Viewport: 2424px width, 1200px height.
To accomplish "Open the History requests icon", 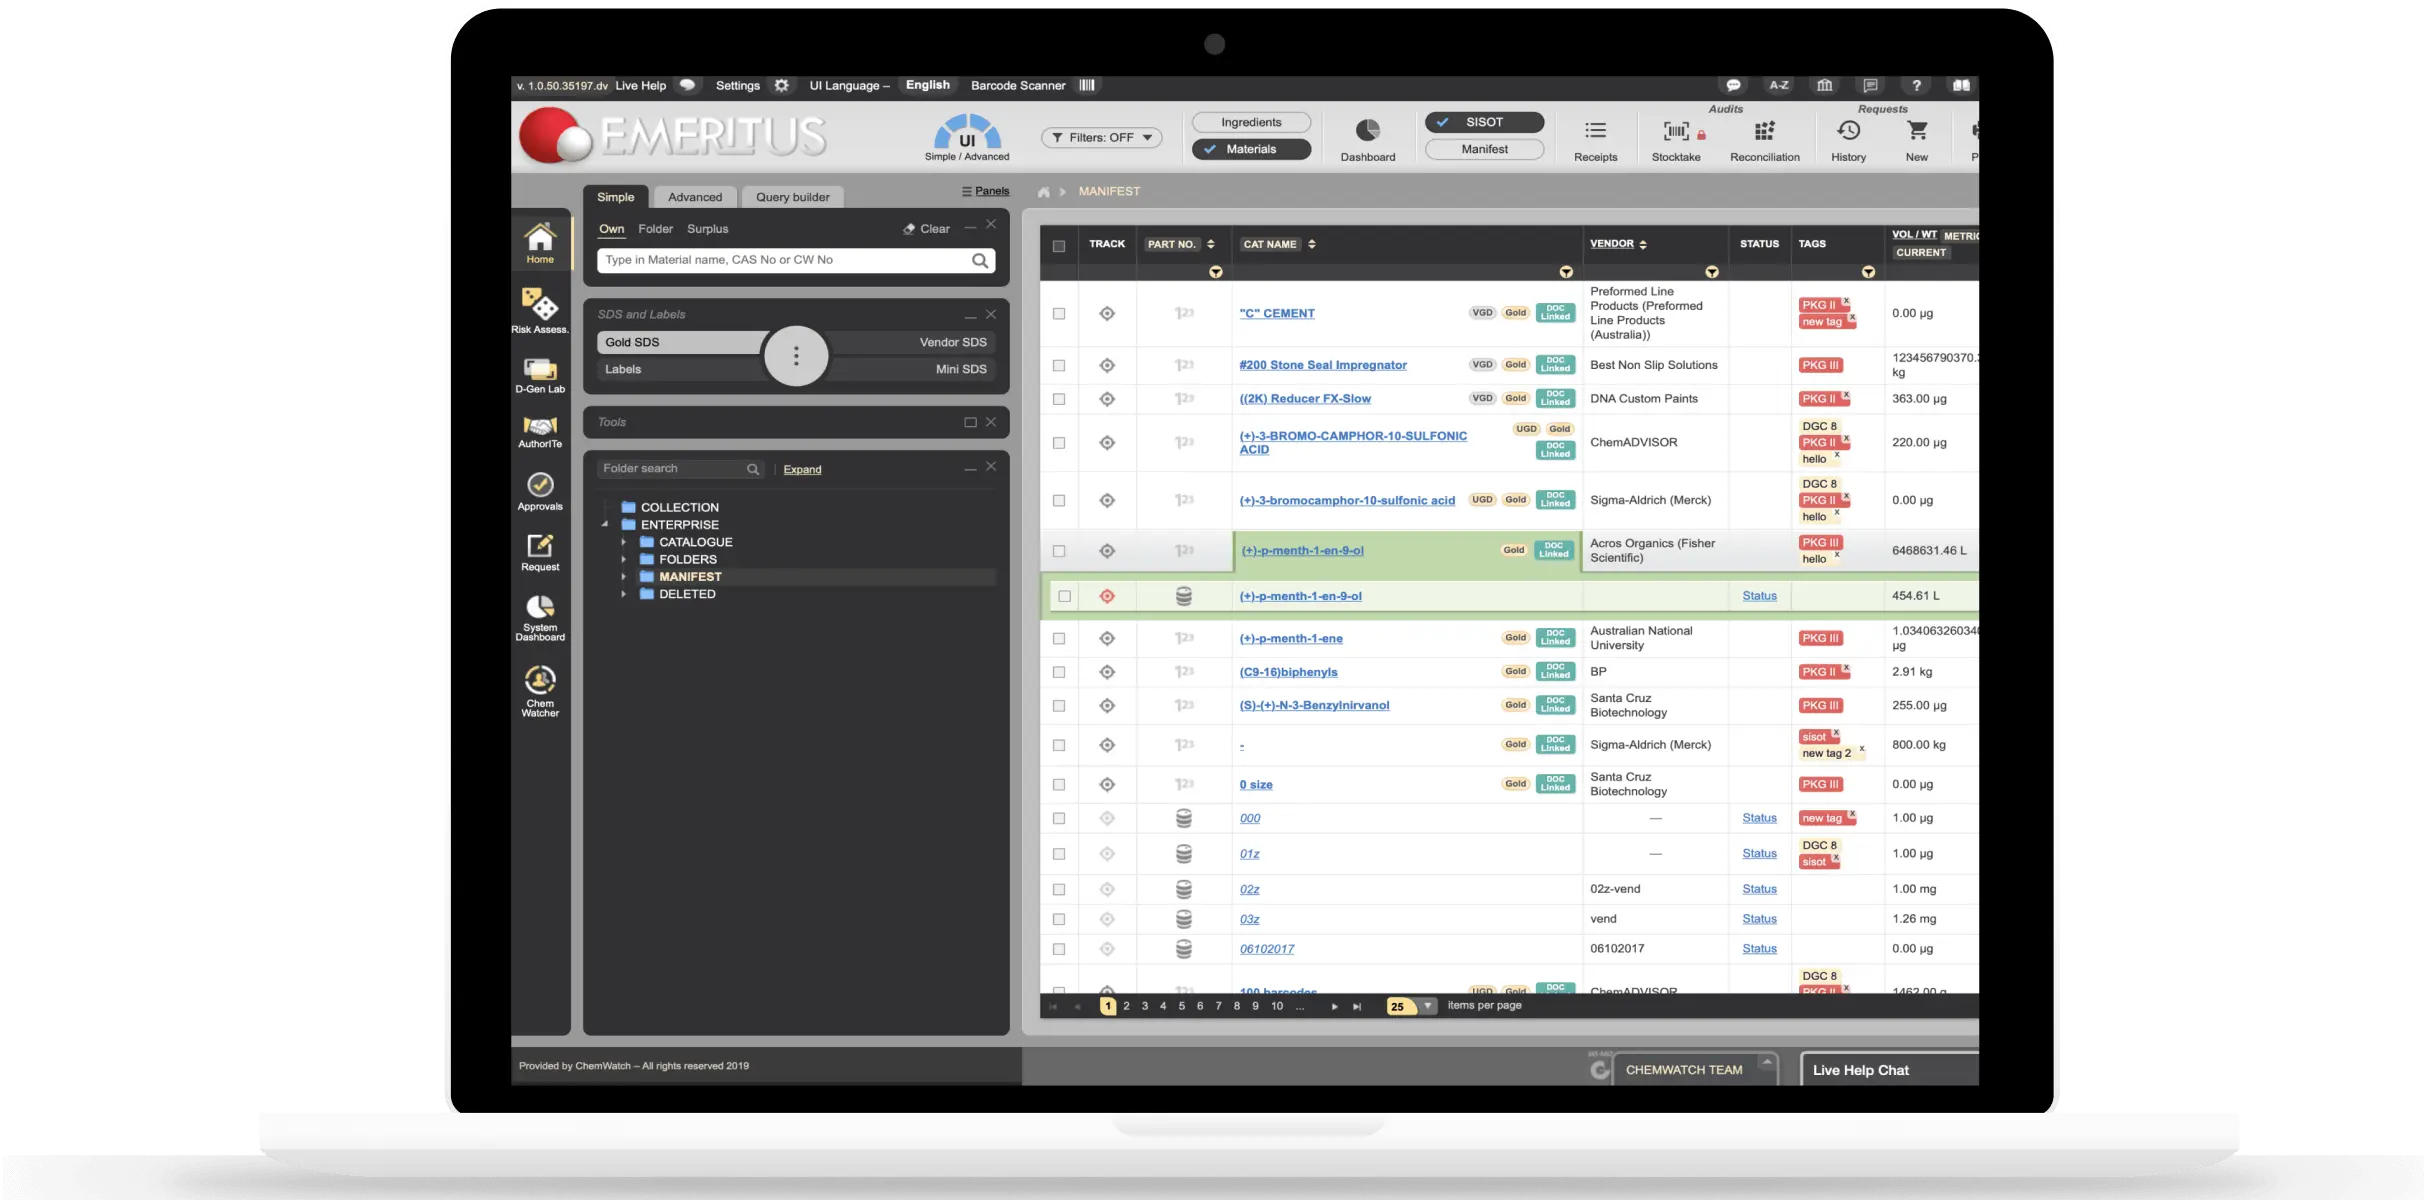I will click(x=1848, y=132).
